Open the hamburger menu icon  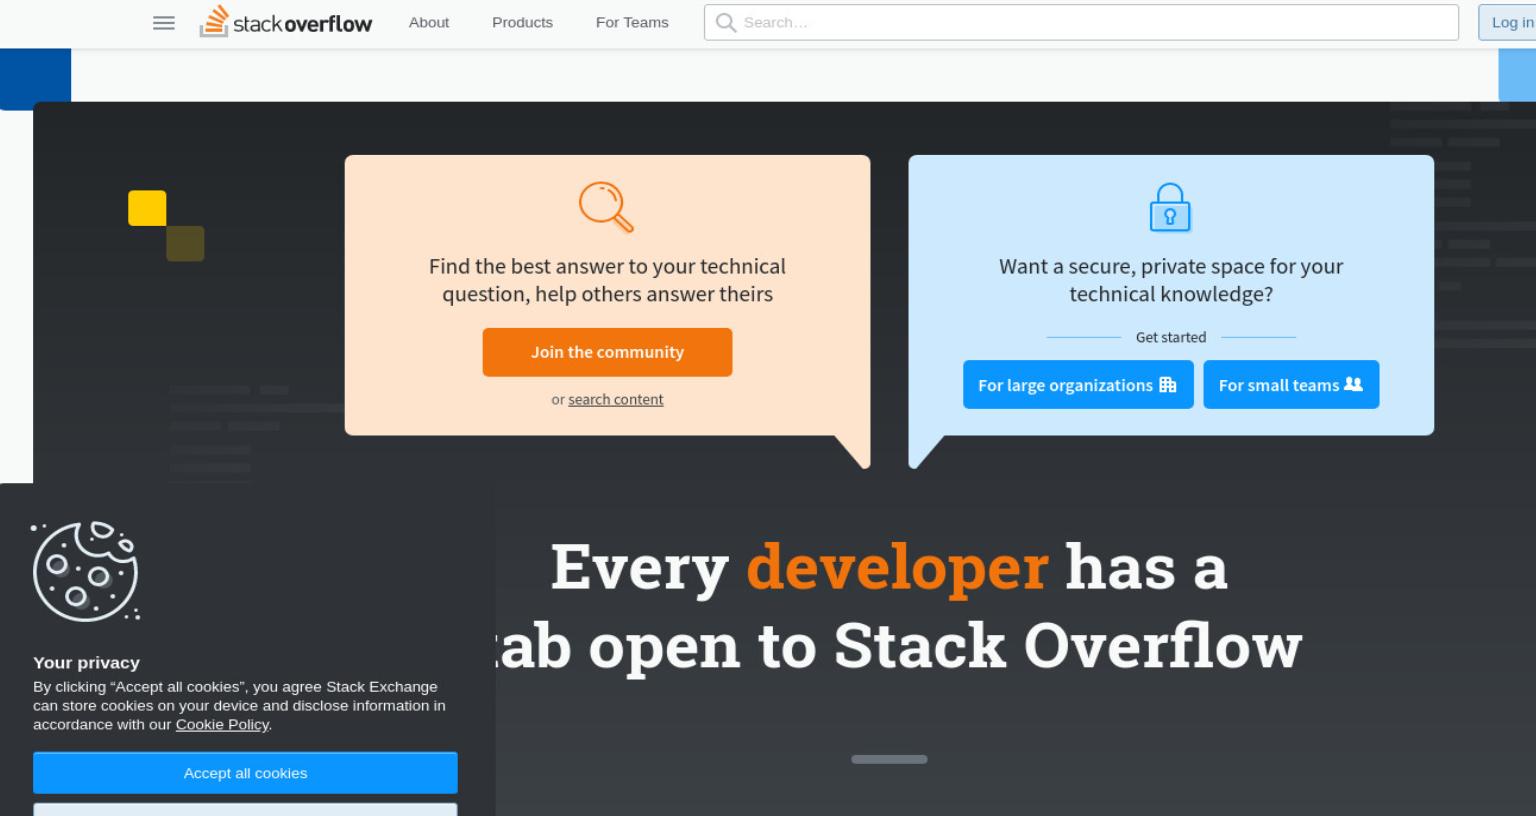(x=164, y=23)
